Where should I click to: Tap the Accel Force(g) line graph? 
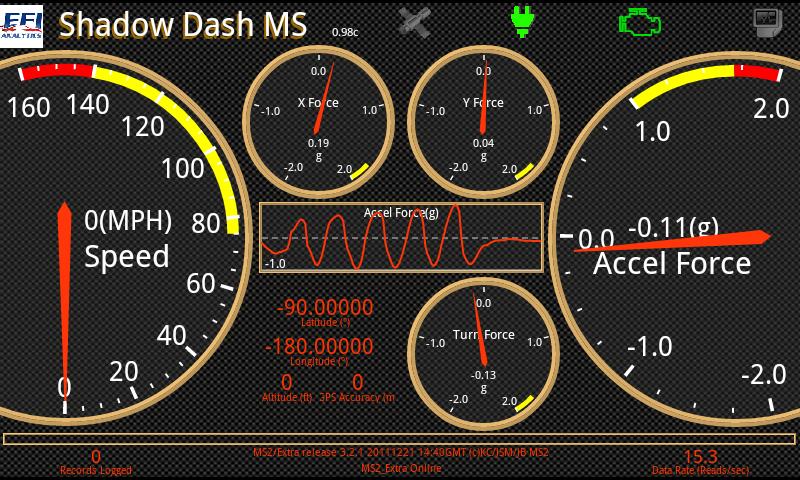[x=402, y=238]
